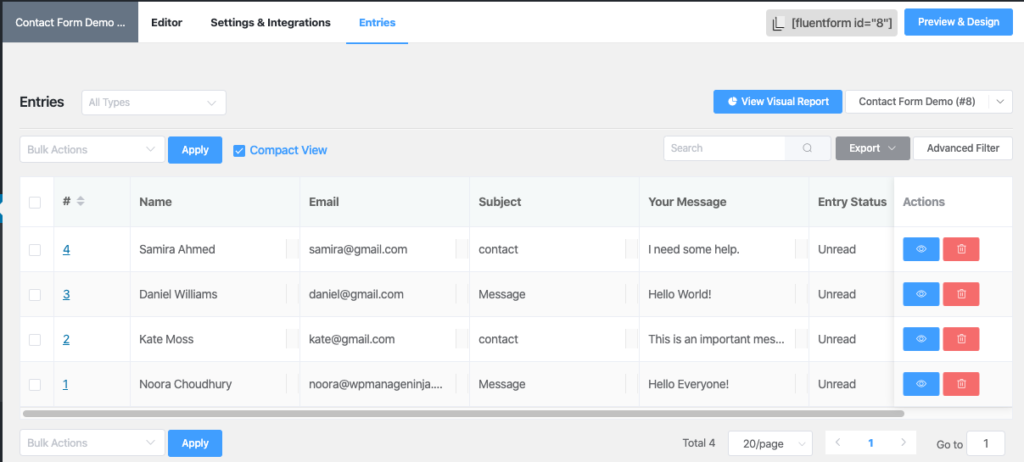Open the All Types dropdown
This screenshot has width=1024, height=462.
tap(153, 102)
